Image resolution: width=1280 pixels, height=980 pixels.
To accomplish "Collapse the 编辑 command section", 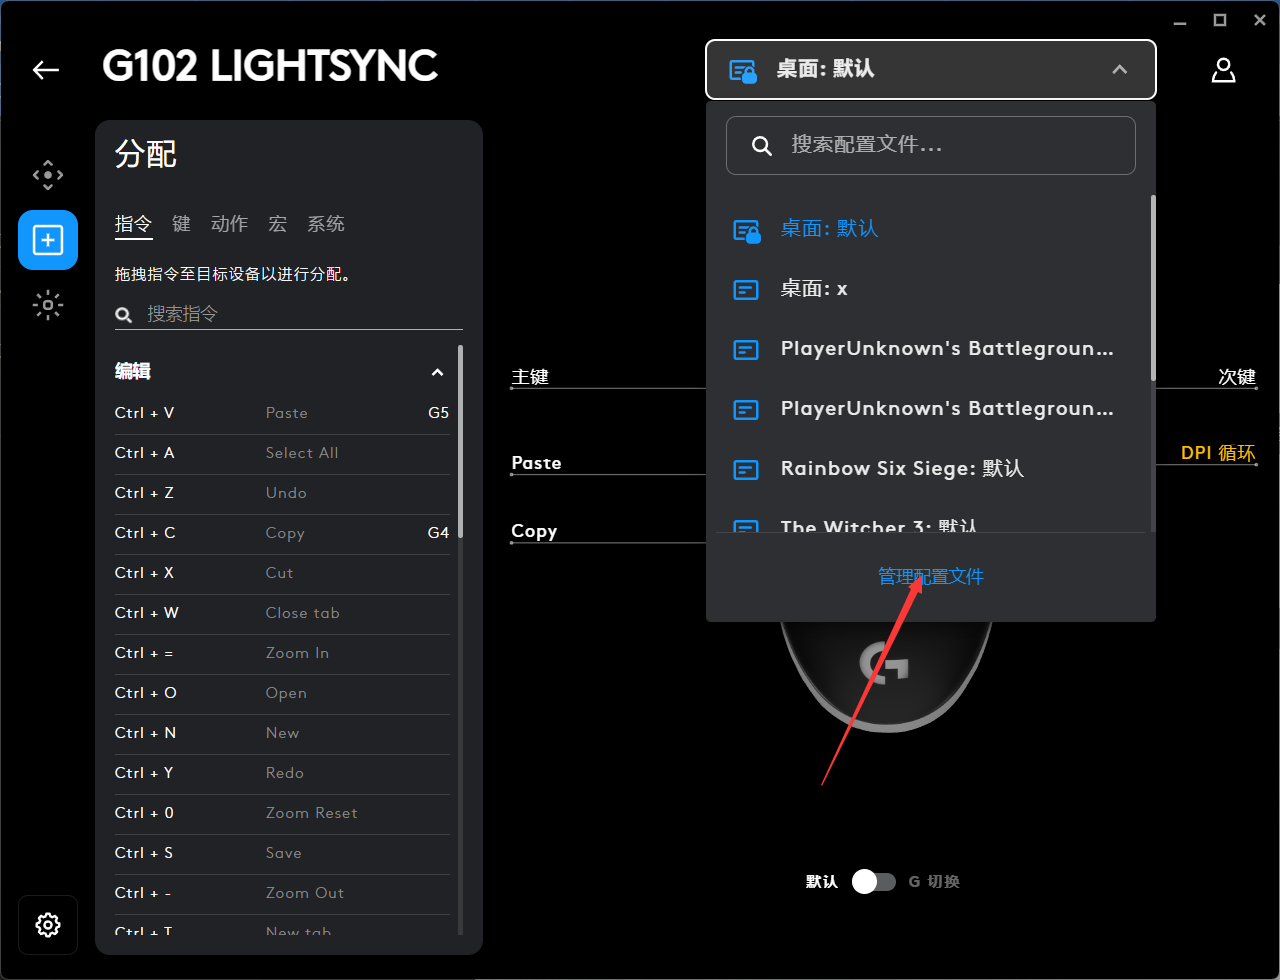I will 437,372.
